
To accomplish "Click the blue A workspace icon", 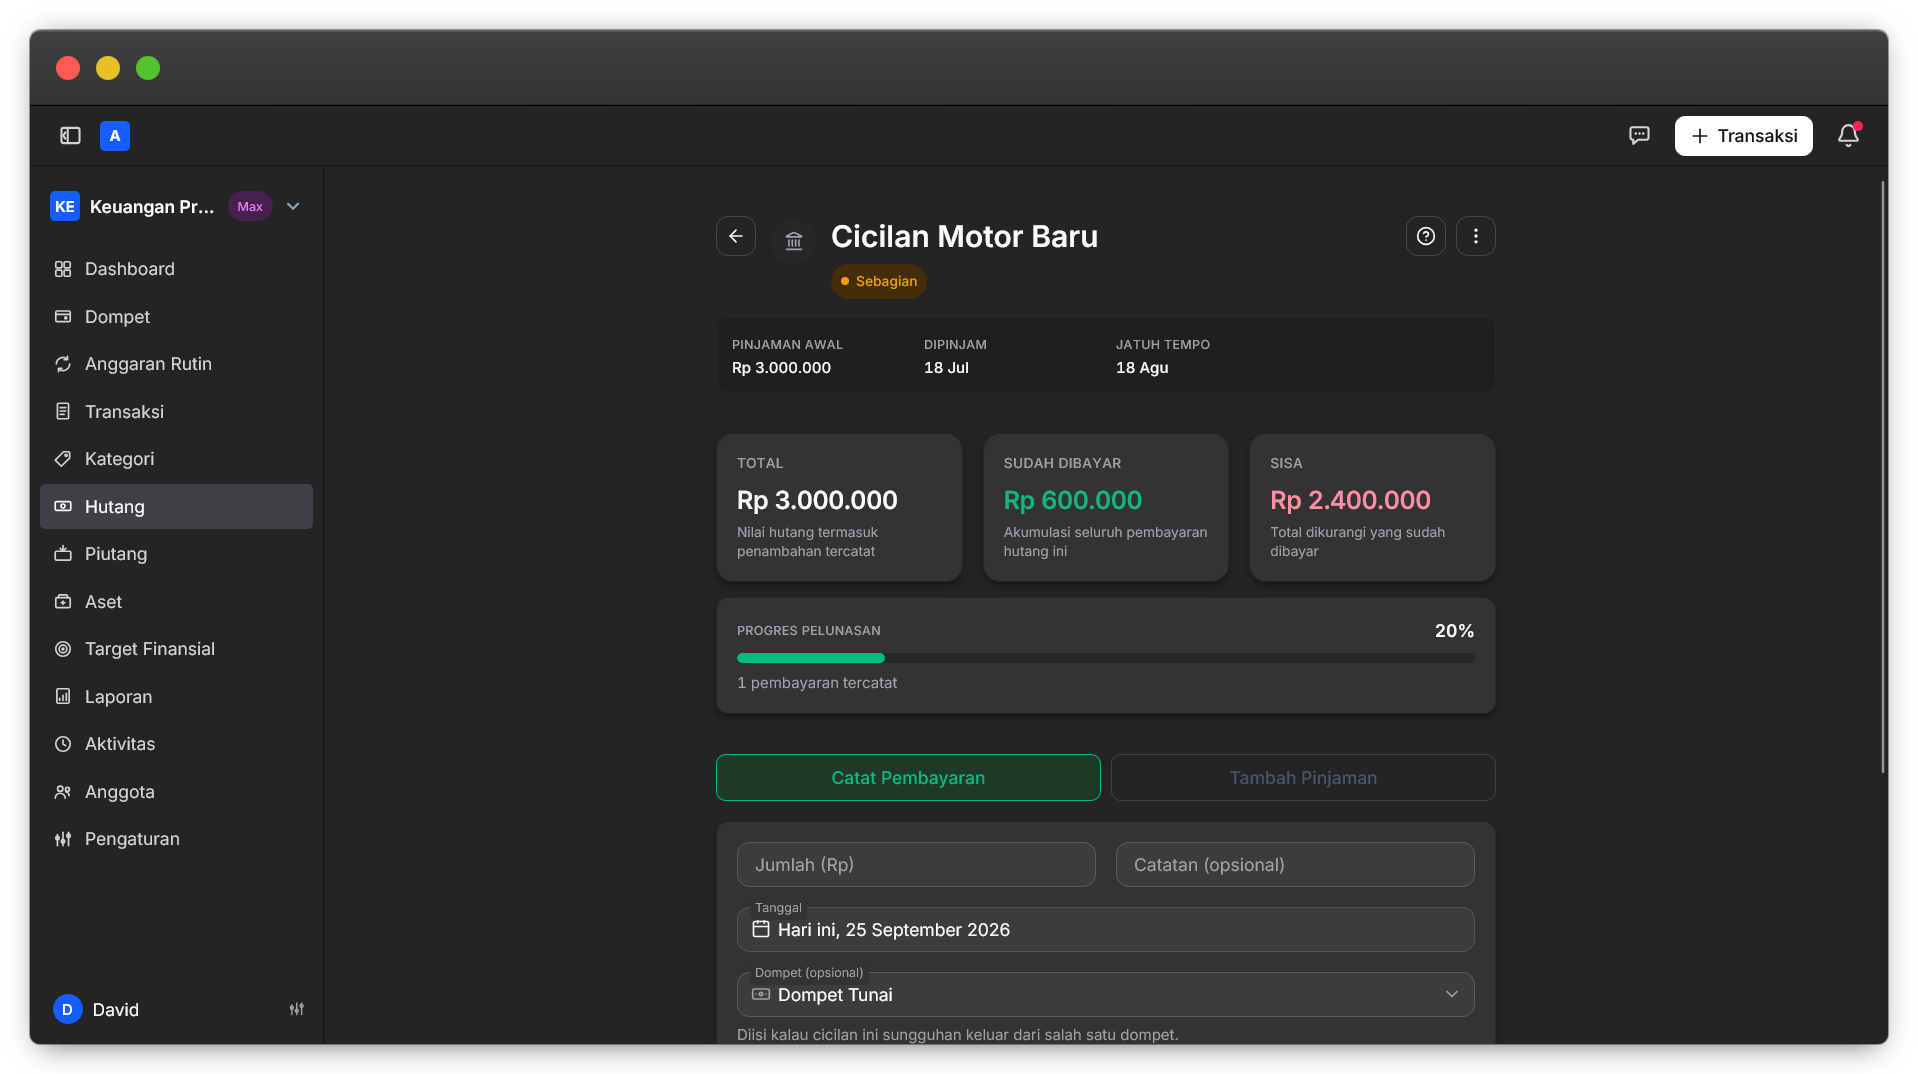I will click(x=115, y=136).
